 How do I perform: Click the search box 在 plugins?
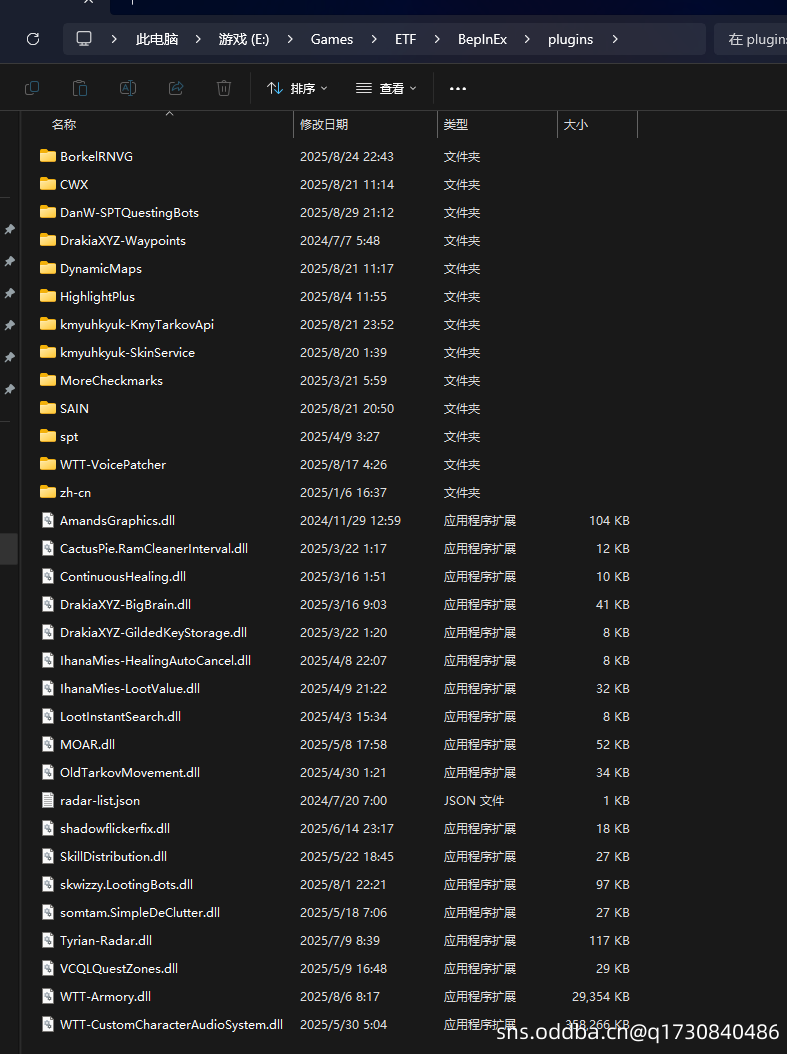coord(750,39)
